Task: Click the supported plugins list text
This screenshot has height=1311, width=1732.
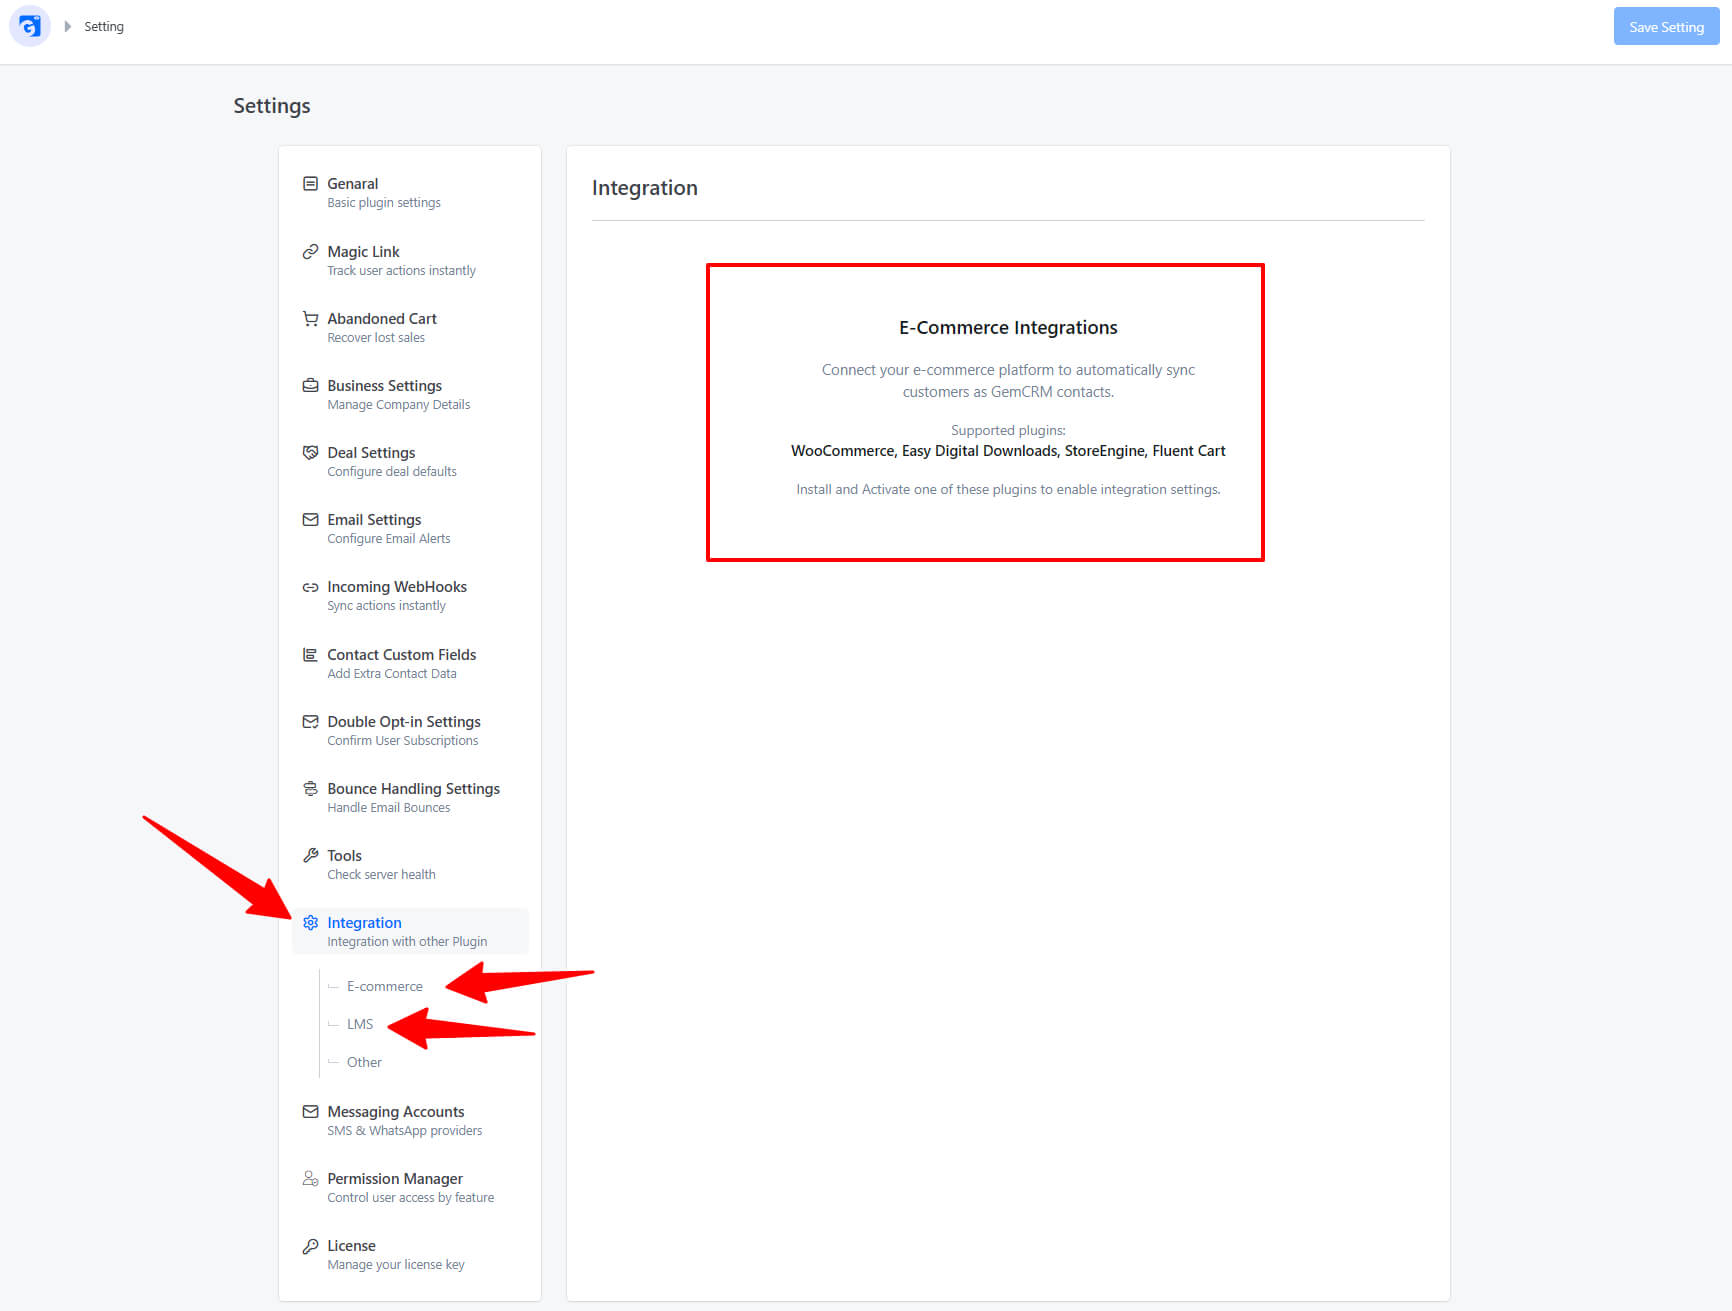Action: (x=1008, y=451)
